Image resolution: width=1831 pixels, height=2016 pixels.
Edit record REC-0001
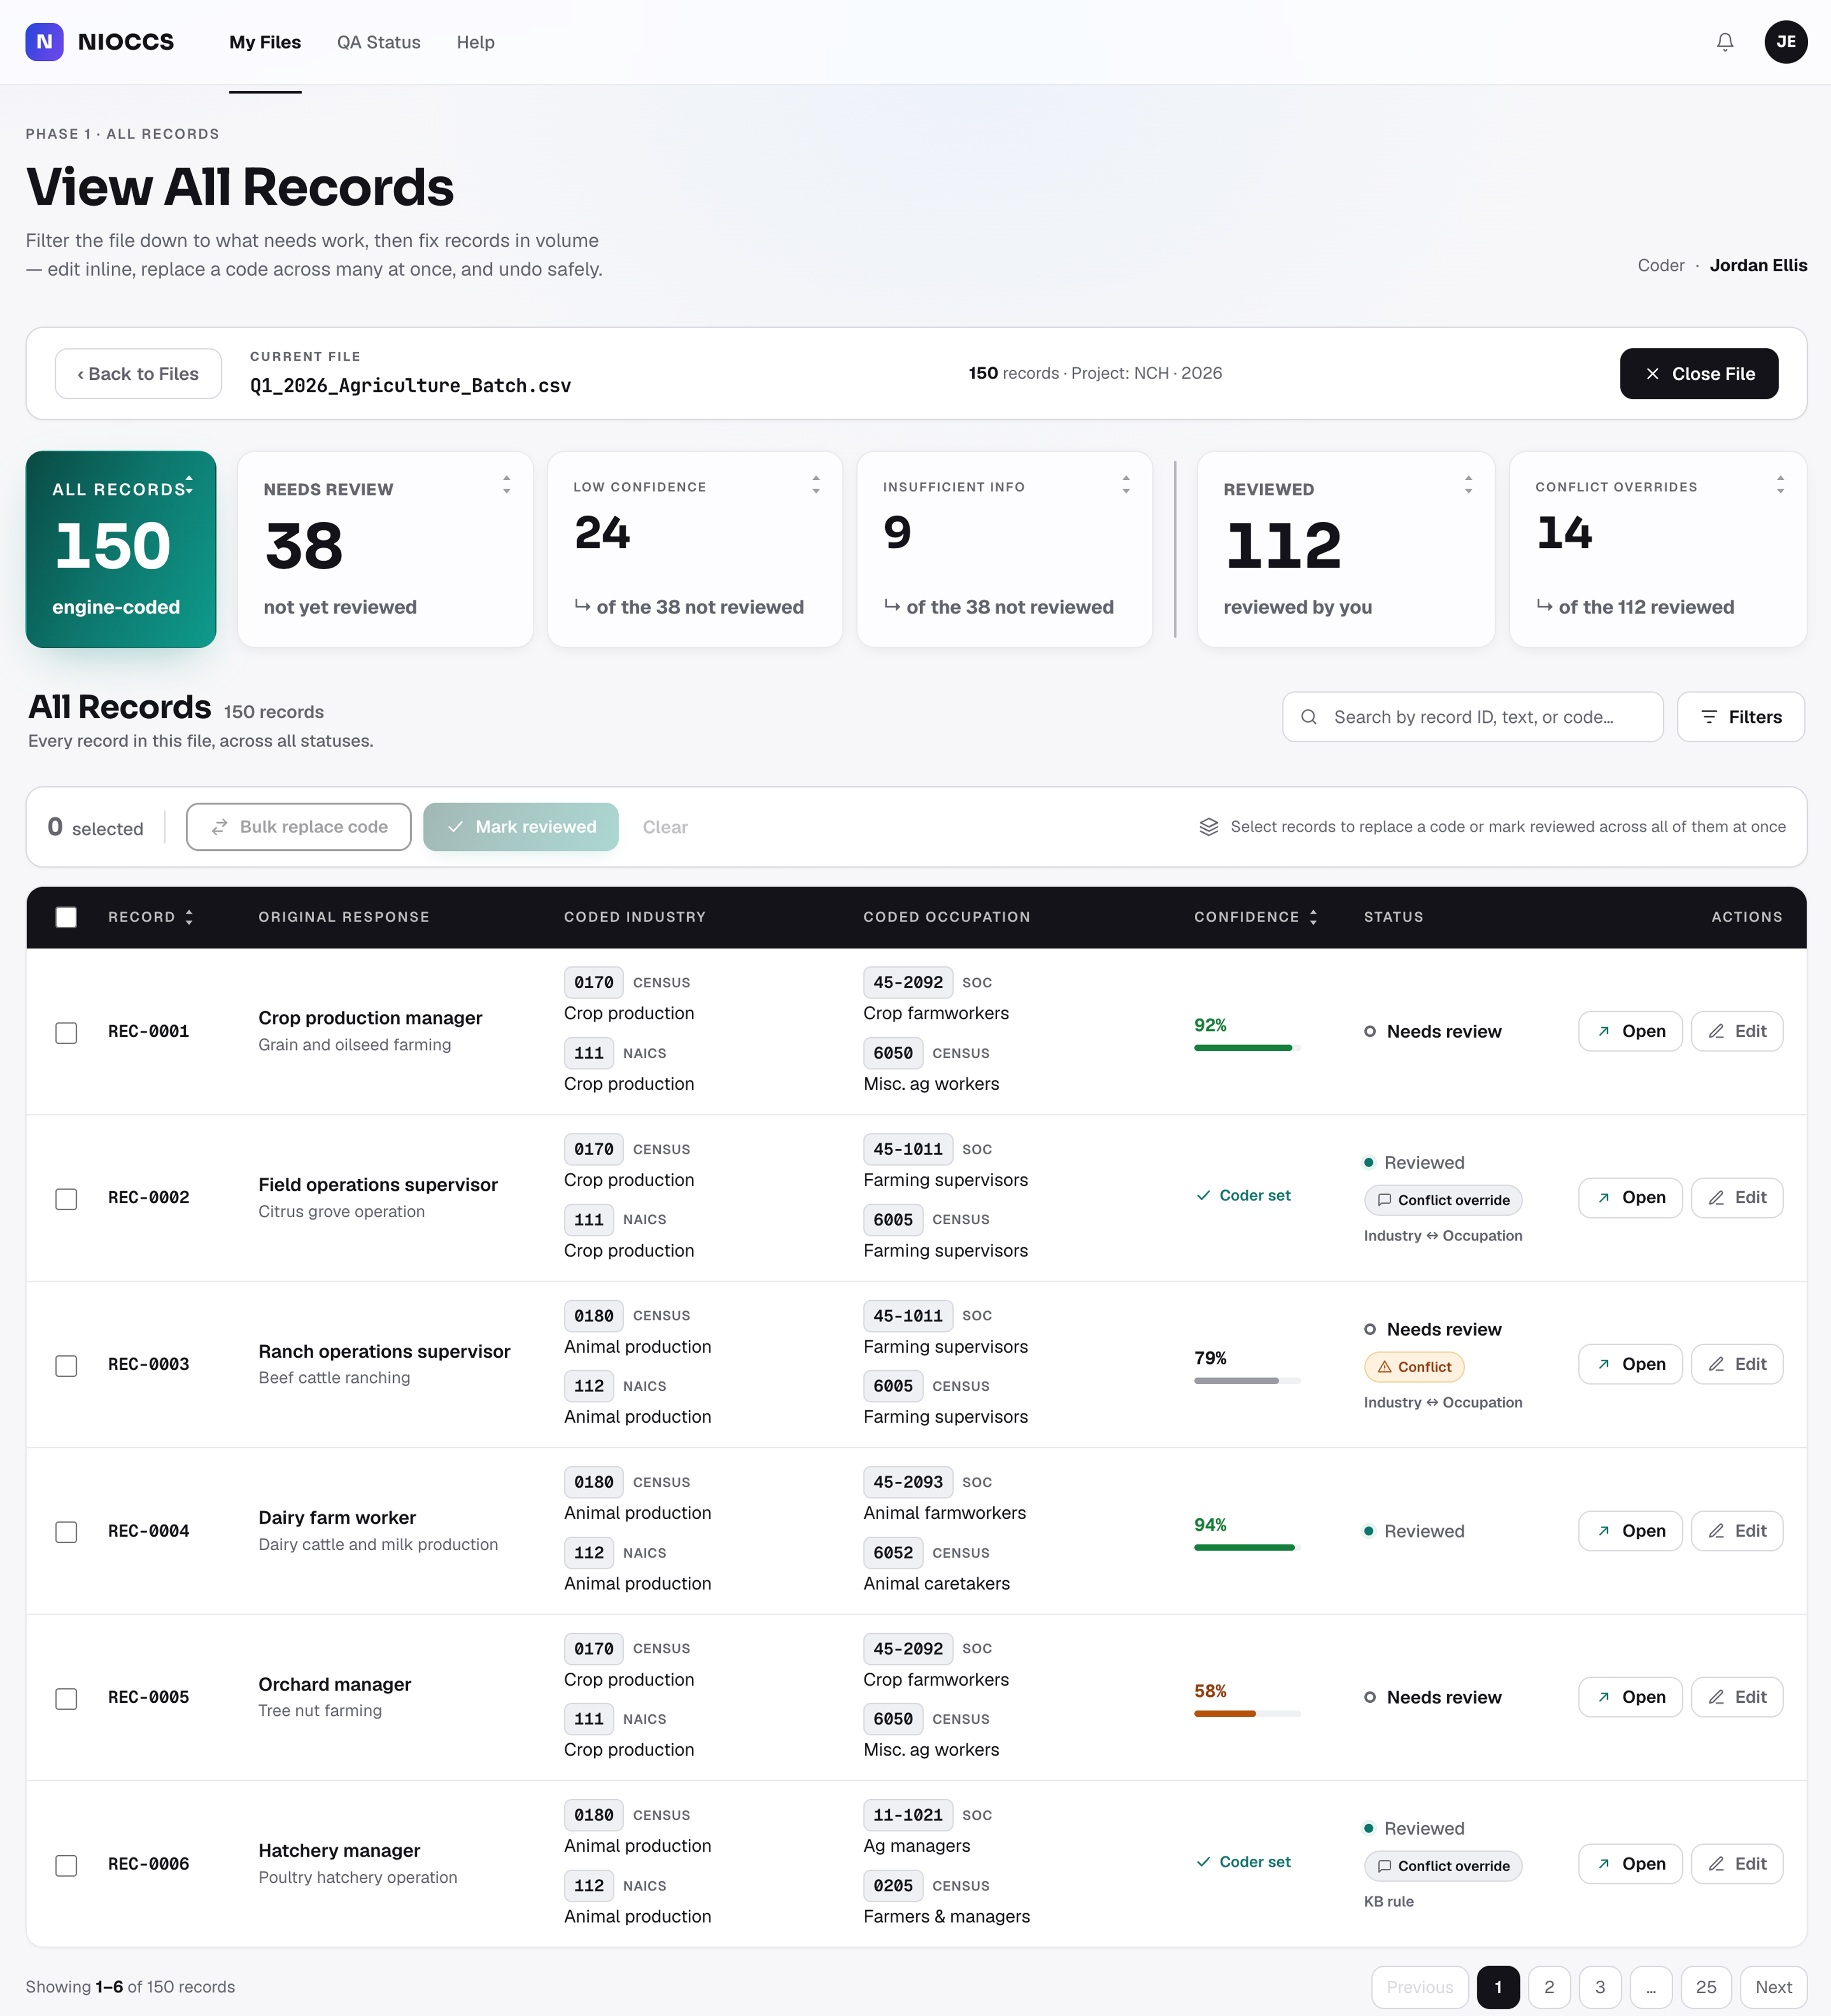coord(1736,1031)
